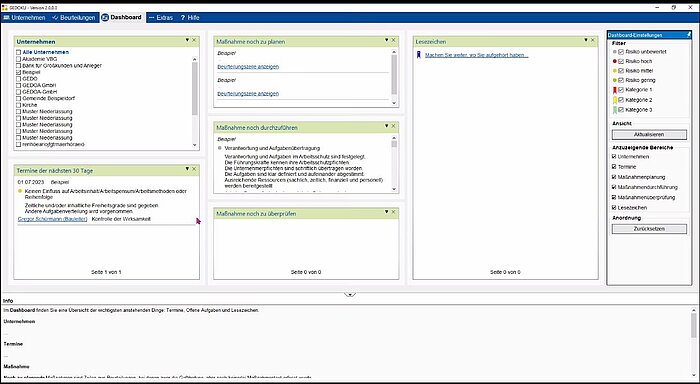This screenshot has height=384, width=700.
Task: Click the yellow Risiko mittel dot
Action: [x=615, y=71]
